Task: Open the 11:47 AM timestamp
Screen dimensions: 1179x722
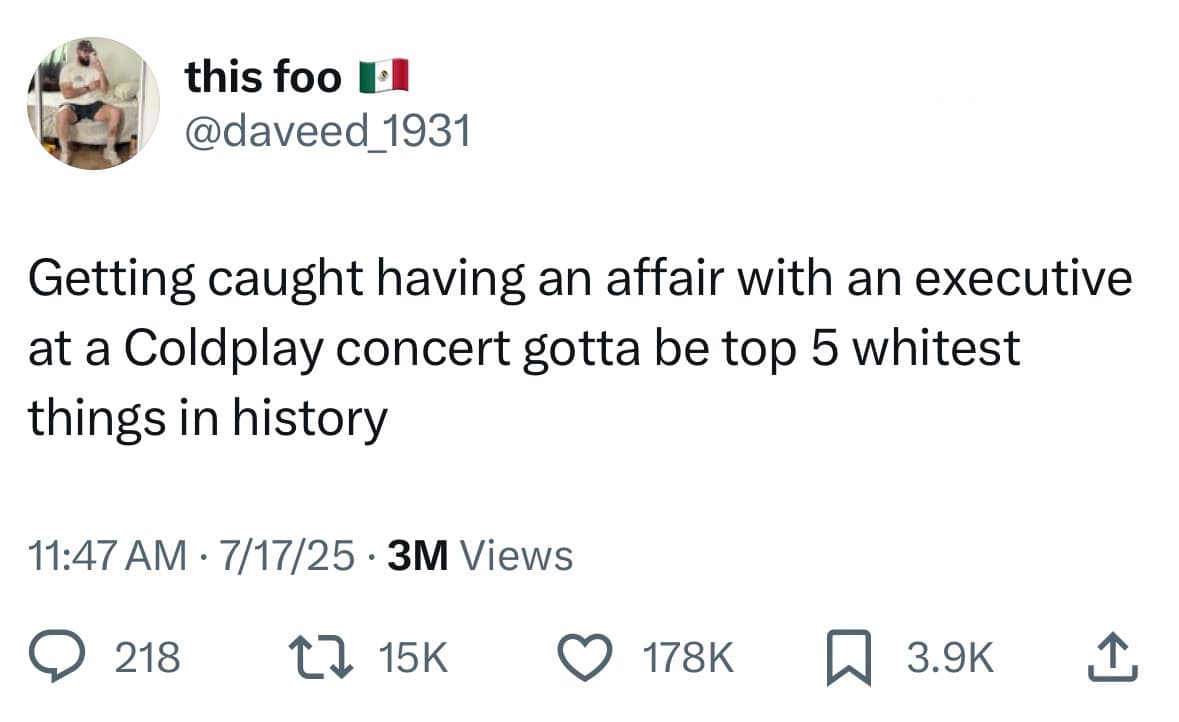Action: (108, 556)
